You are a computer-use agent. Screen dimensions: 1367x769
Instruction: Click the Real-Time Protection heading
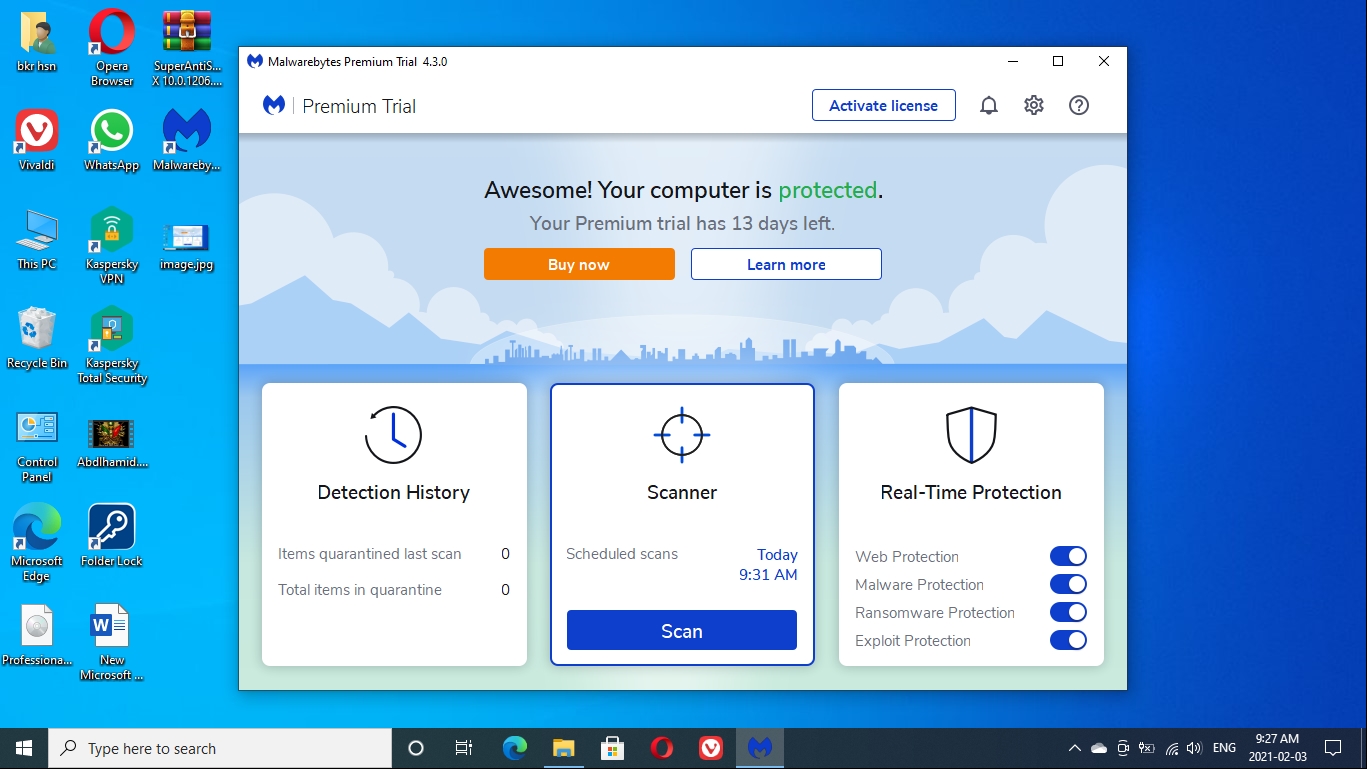pos(971,492)
